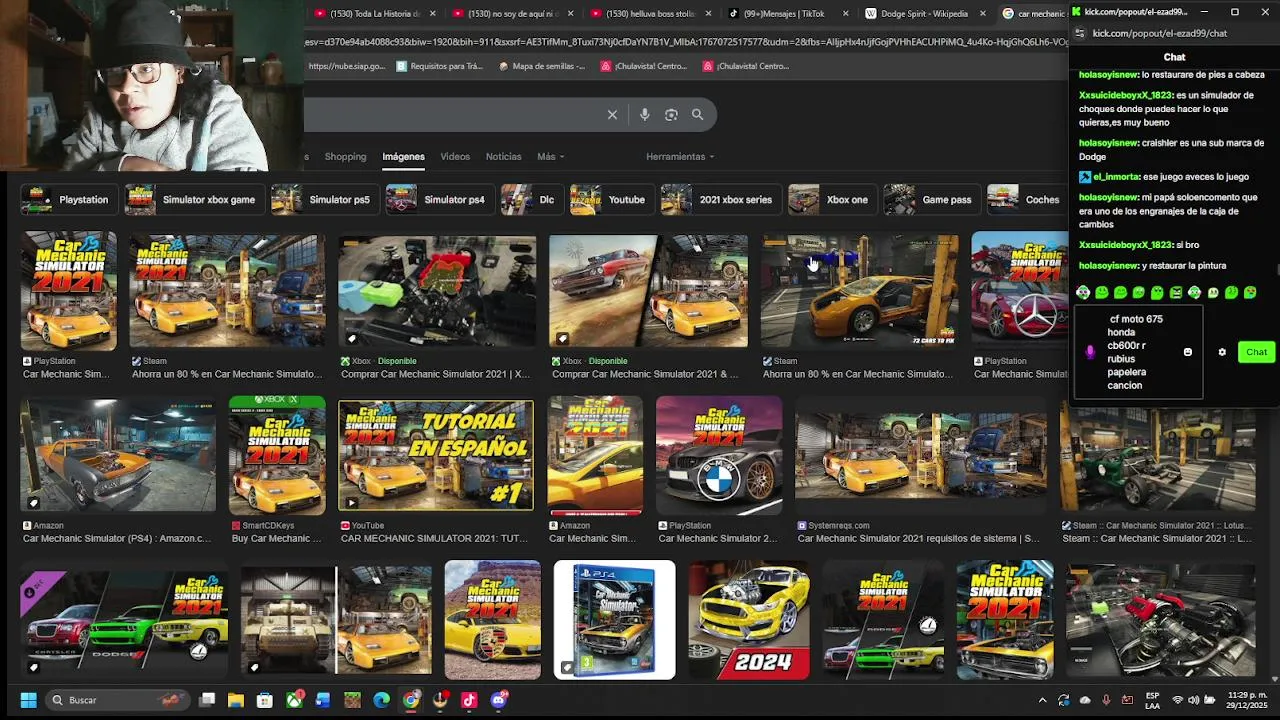This screenshot has height=720, width=1280.
Task: Open Mapa de semillas bookmark
Action: pos(542,66)
